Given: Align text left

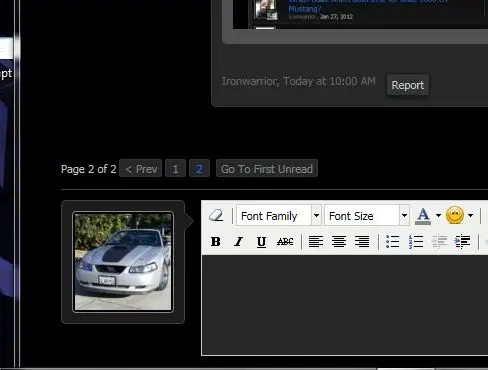Looking at the screenshot, I should point(316,241).
